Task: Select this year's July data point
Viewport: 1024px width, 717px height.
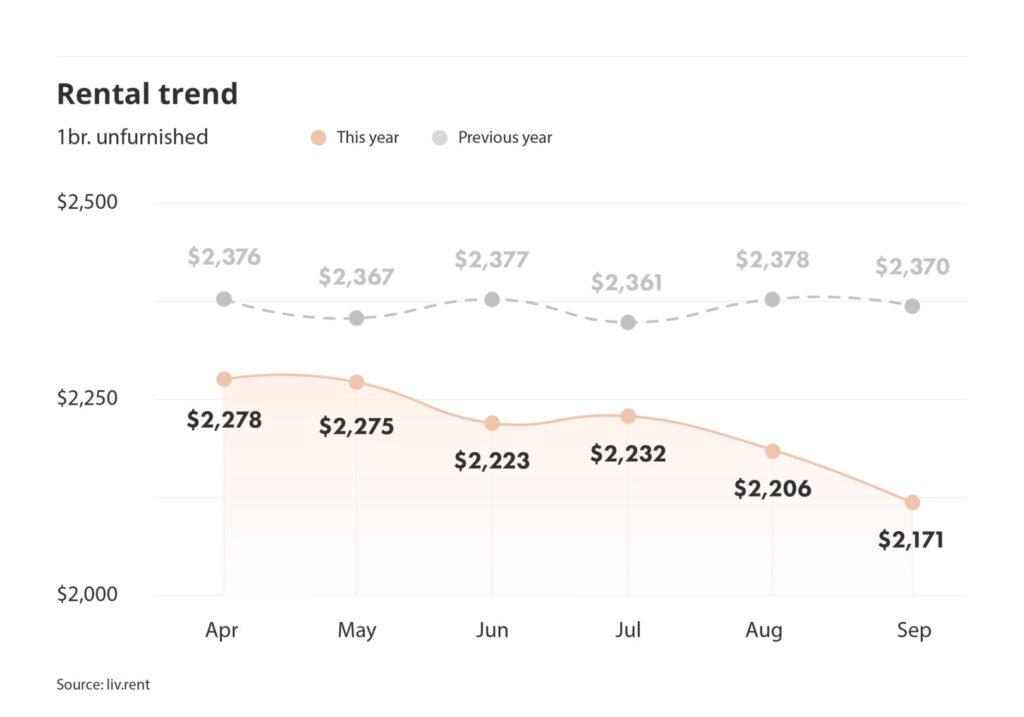Action: [x=628, y=416]
